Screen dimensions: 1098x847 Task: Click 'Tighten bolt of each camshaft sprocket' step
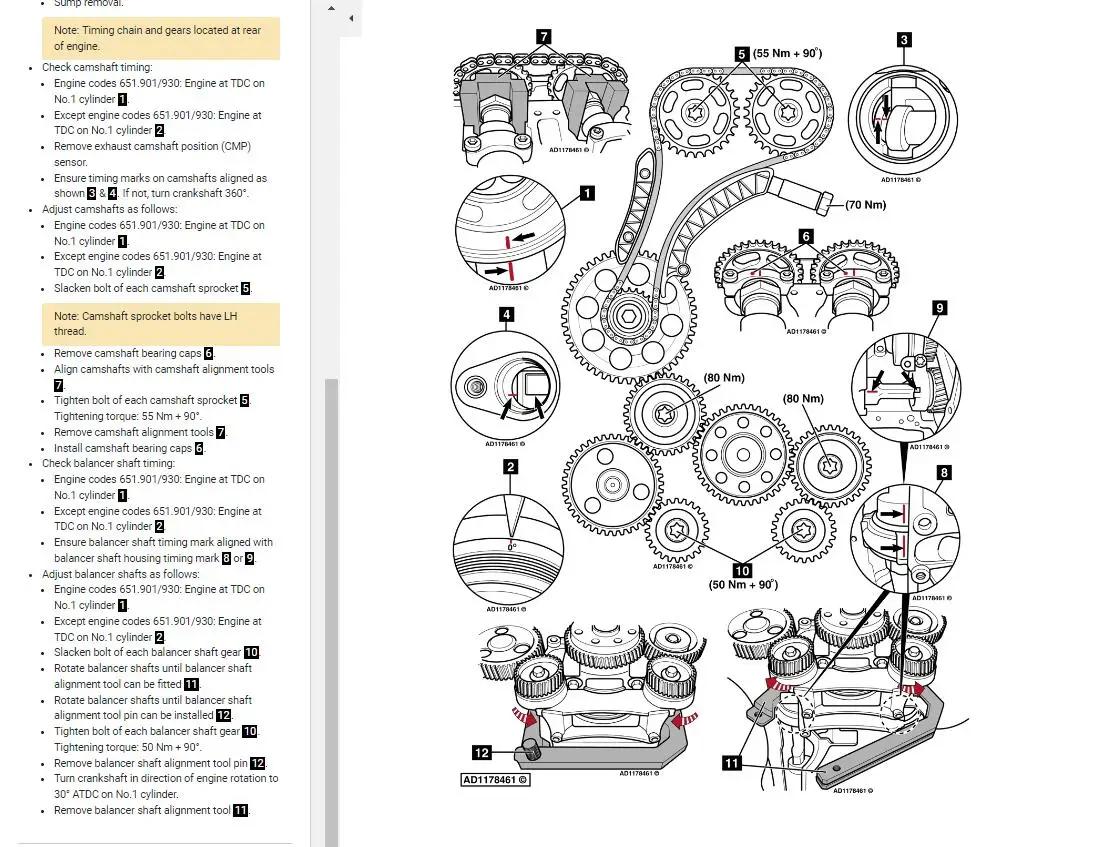153,400
